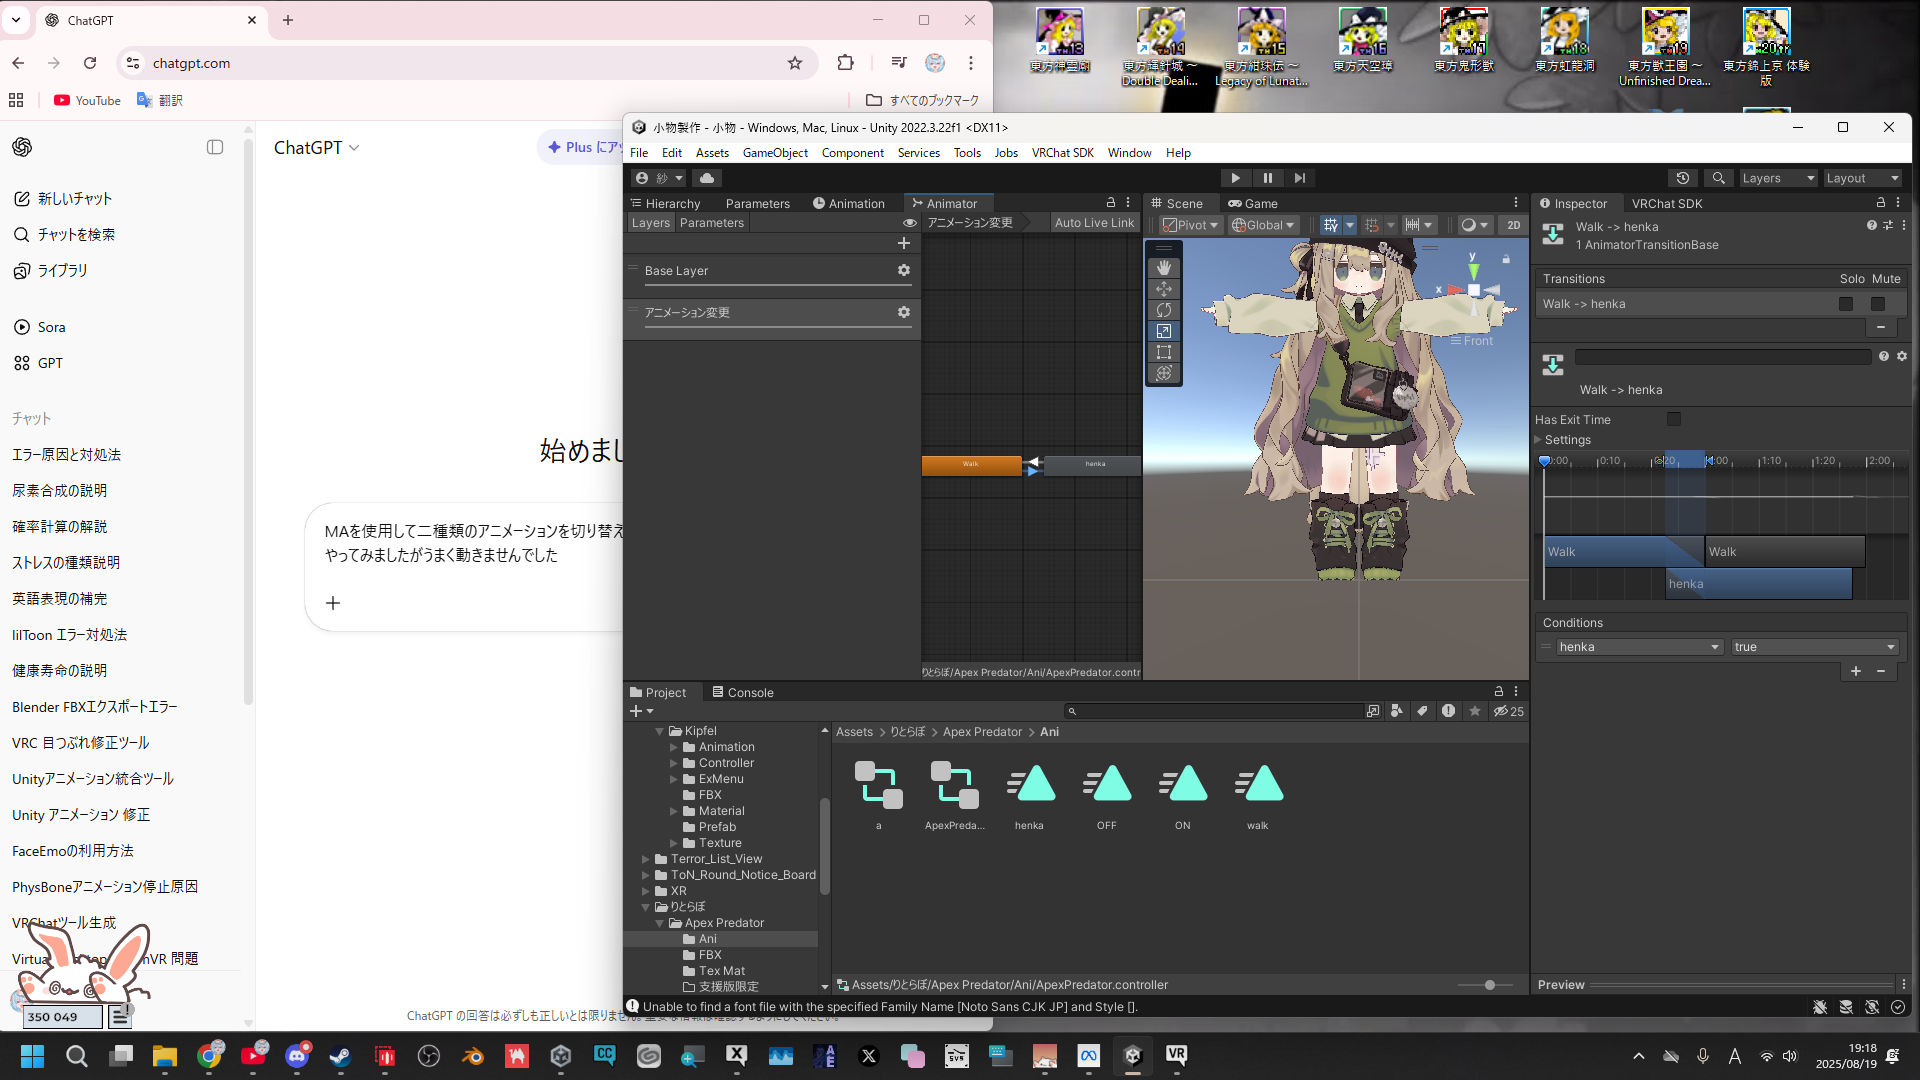Toggle Project panel lock icon
Viewport: 1920px width, 1080px height.
[1498, 691]
